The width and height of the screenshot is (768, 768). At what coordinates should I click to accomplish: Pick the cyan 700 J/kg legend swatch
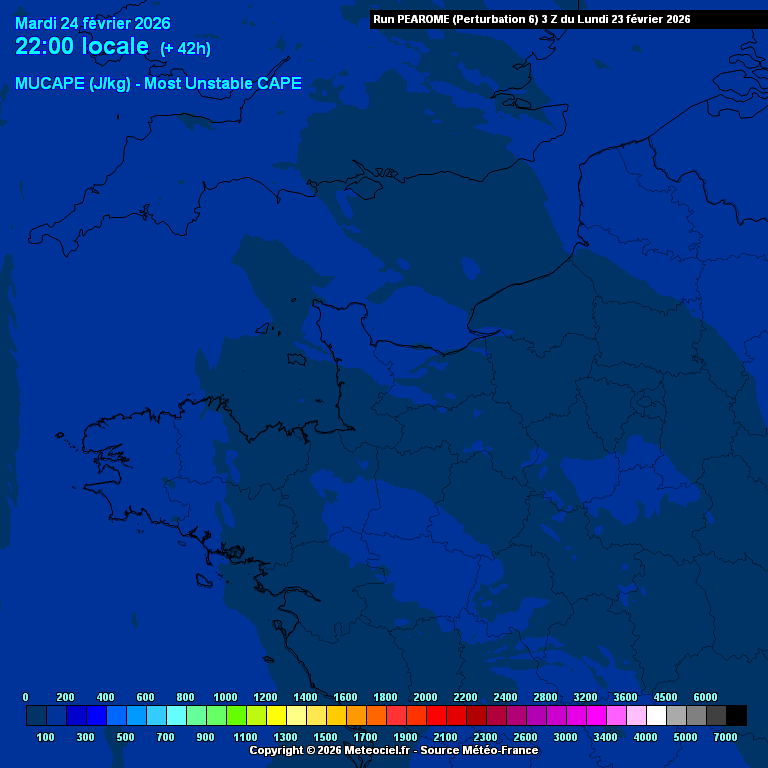pyautogui.click(x=176, y=715)
